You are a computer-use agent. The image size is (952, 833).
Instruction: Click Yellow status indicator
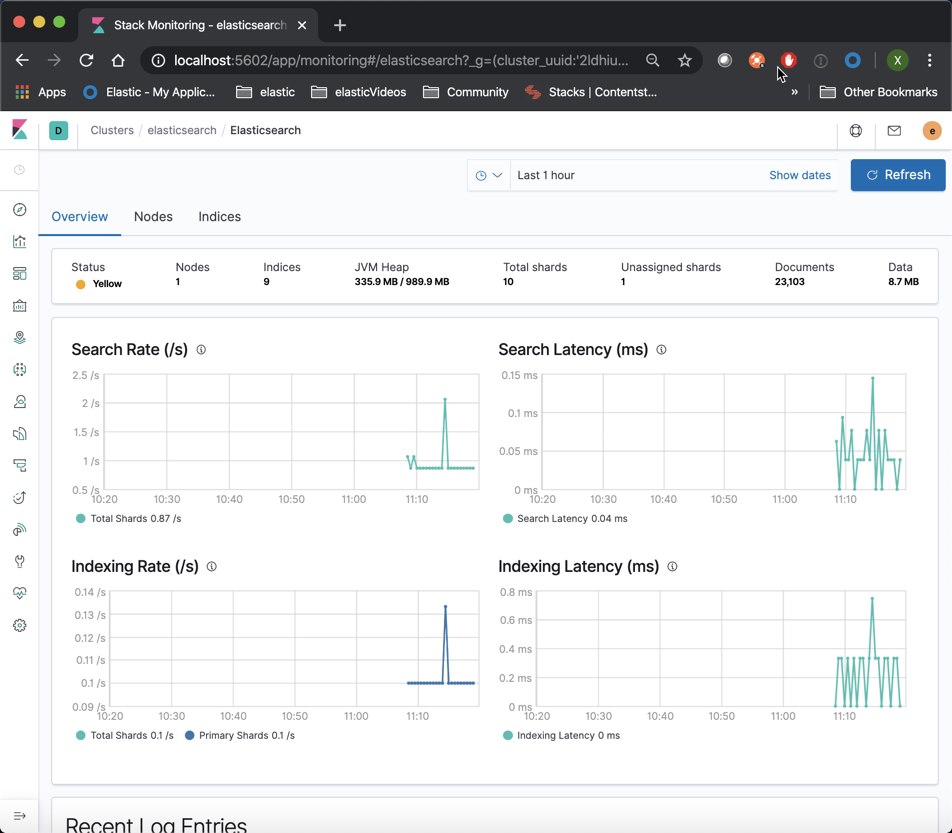(98, 284)
